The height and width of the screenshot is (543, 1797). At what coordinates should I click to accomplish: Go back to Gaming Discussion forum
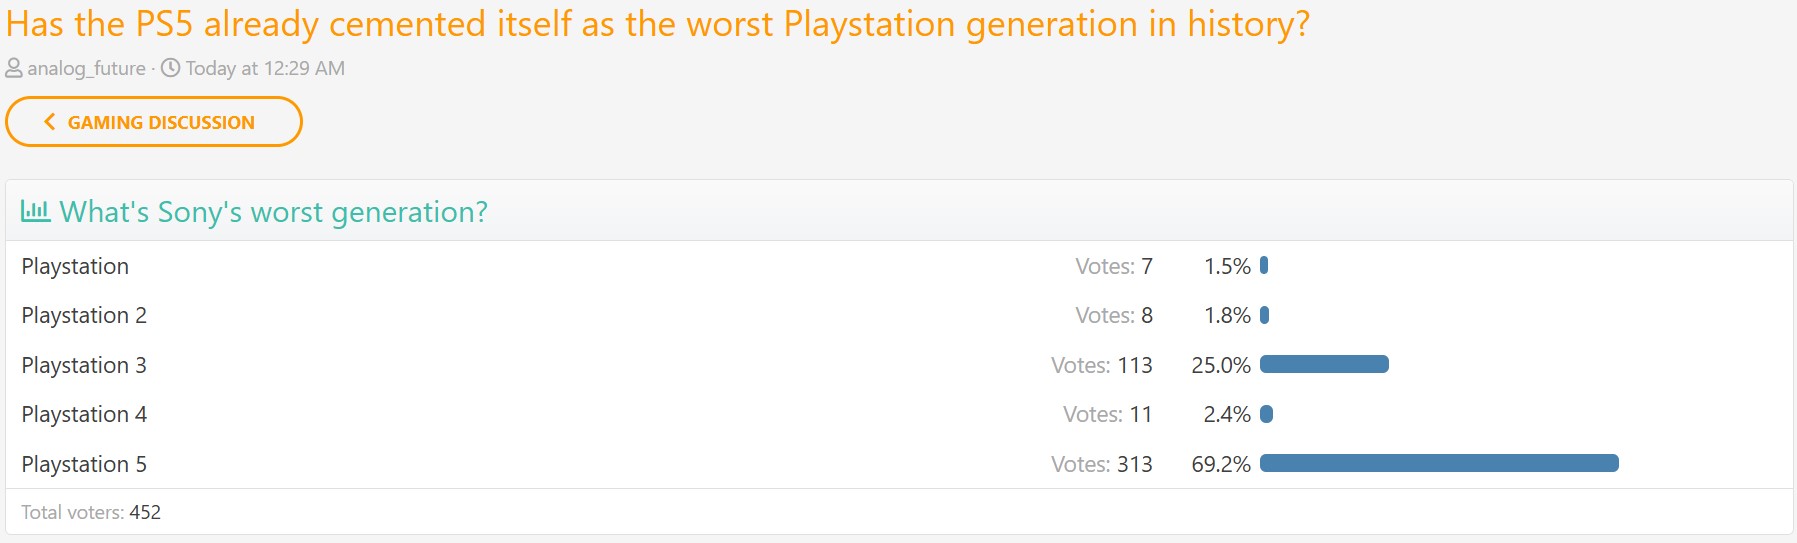click(x=154, y=122)
